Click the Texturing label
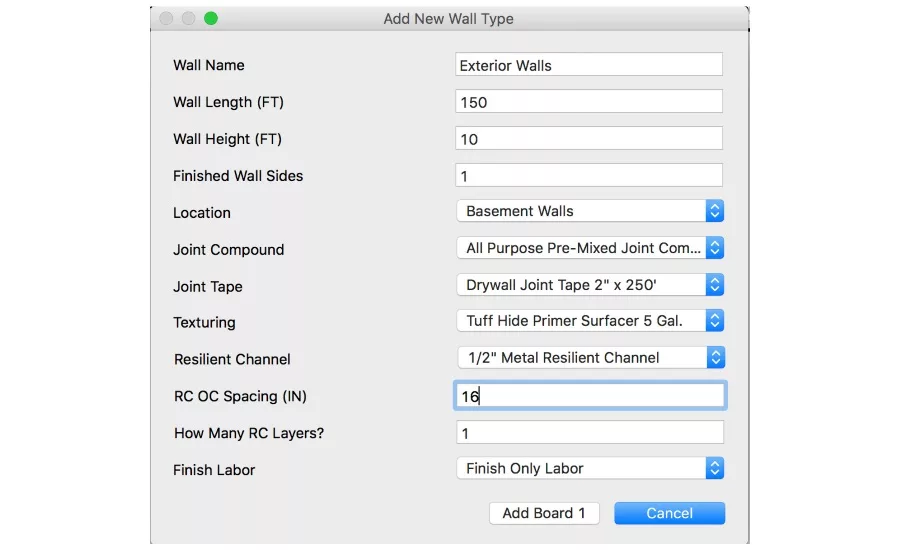 (204, 323)
